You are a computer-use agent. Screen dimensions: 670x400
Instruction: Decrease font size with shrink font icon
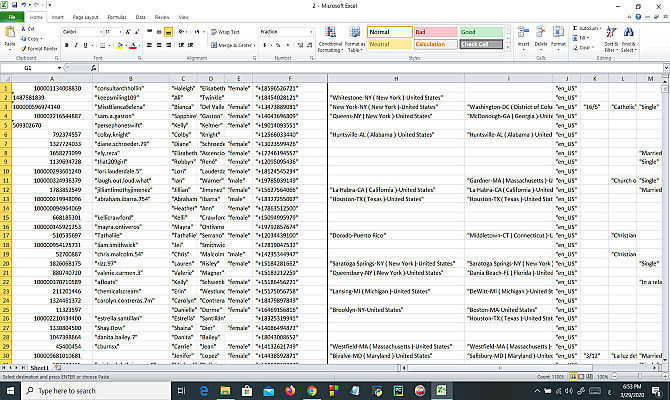[x=137, y=32]
